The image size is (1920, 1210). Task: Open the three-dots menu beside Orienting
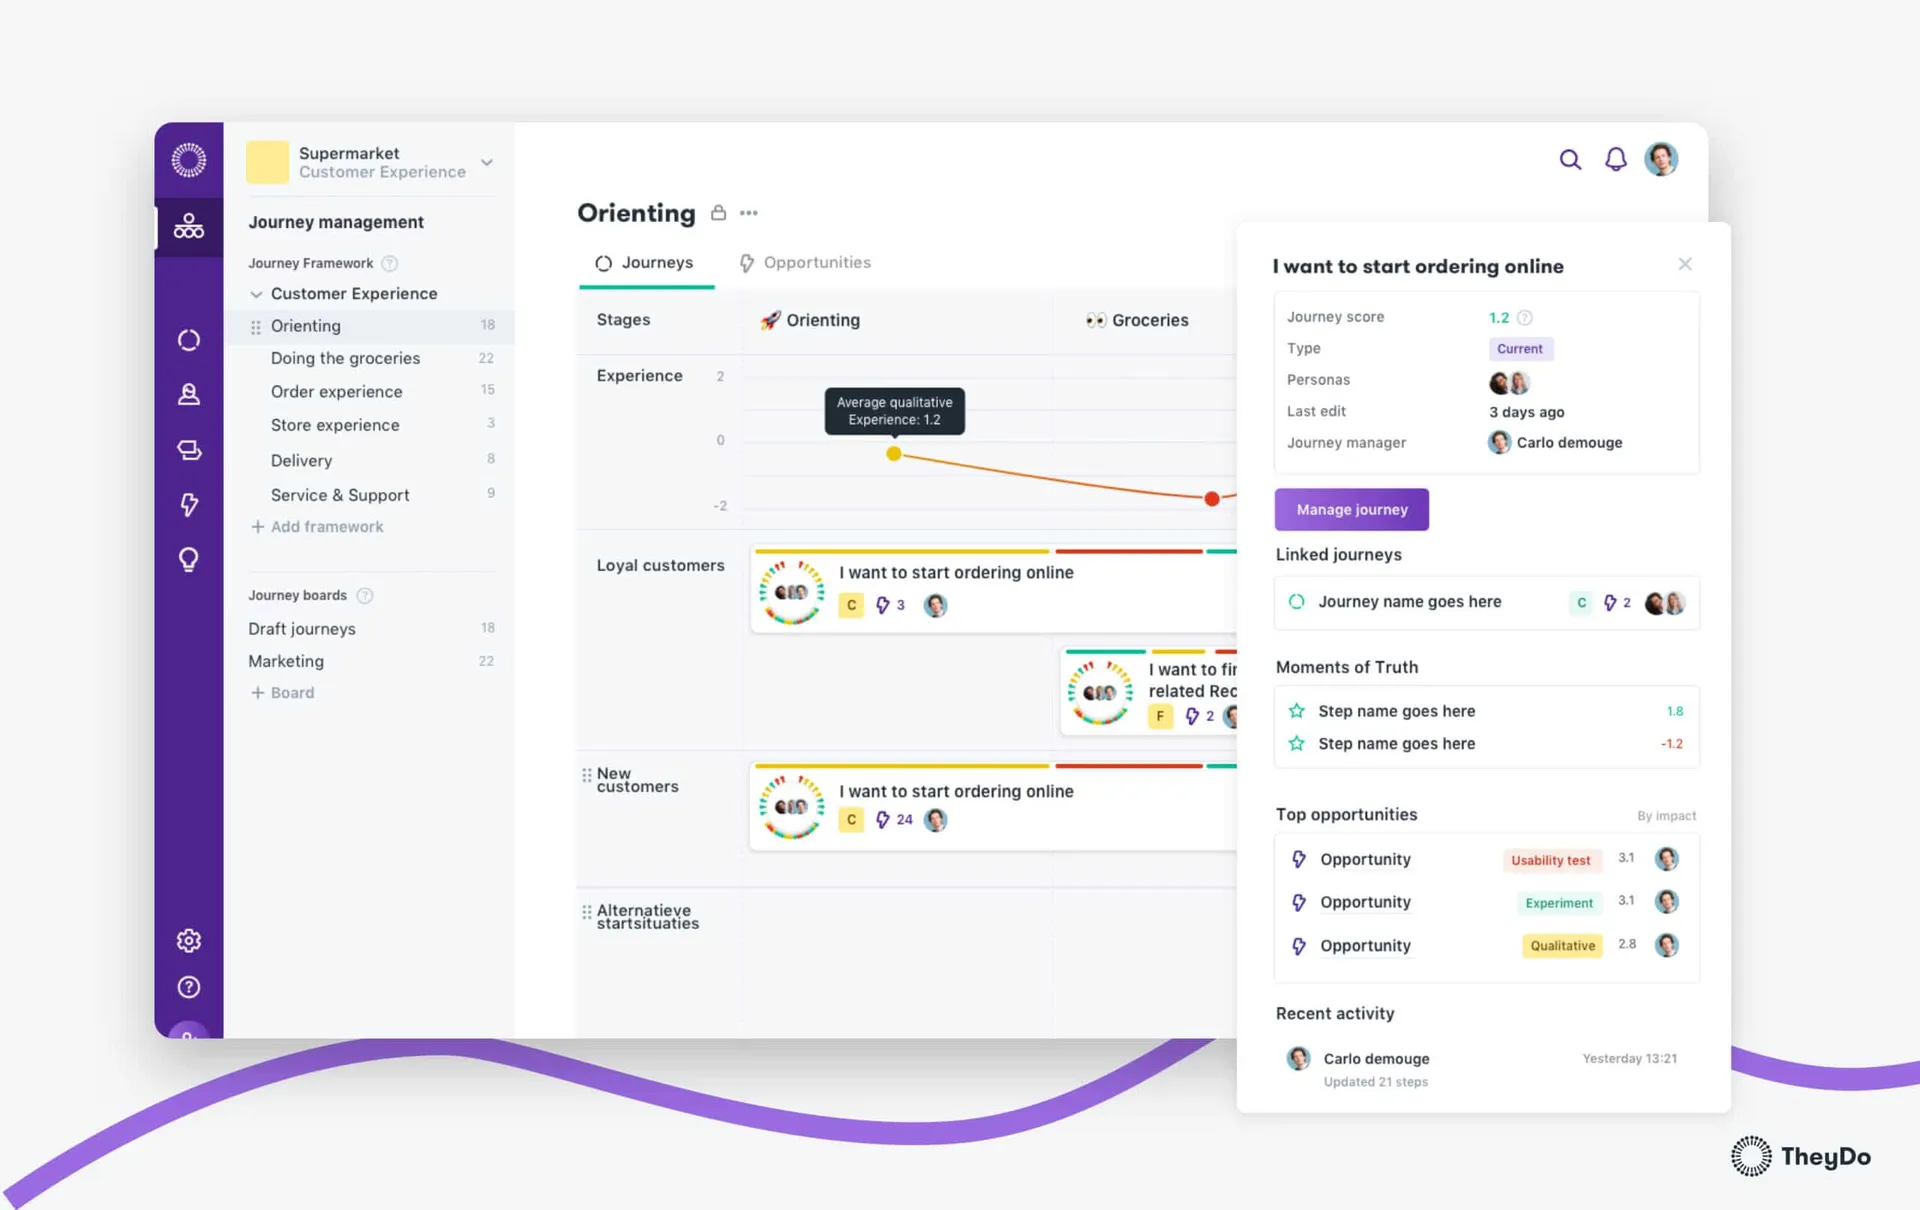point(748,213)
